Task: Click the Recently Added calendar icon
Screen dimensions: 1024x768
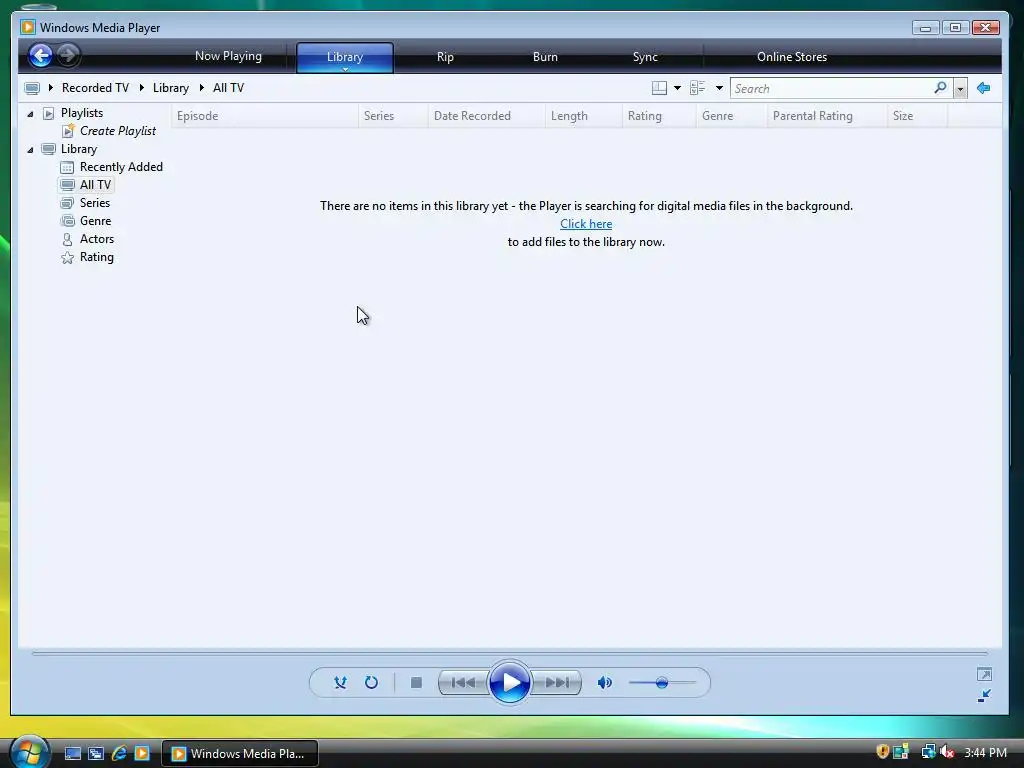Action: click(67, 168)
